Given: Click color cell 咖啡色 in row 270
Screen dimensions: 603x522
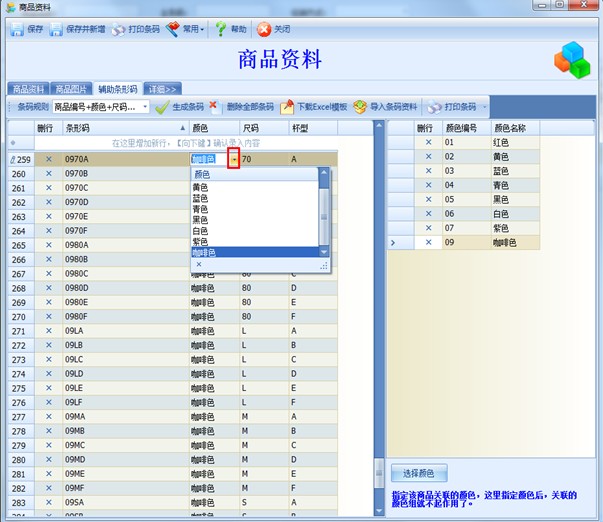Looking at the screenshot, I should (214, 317).
